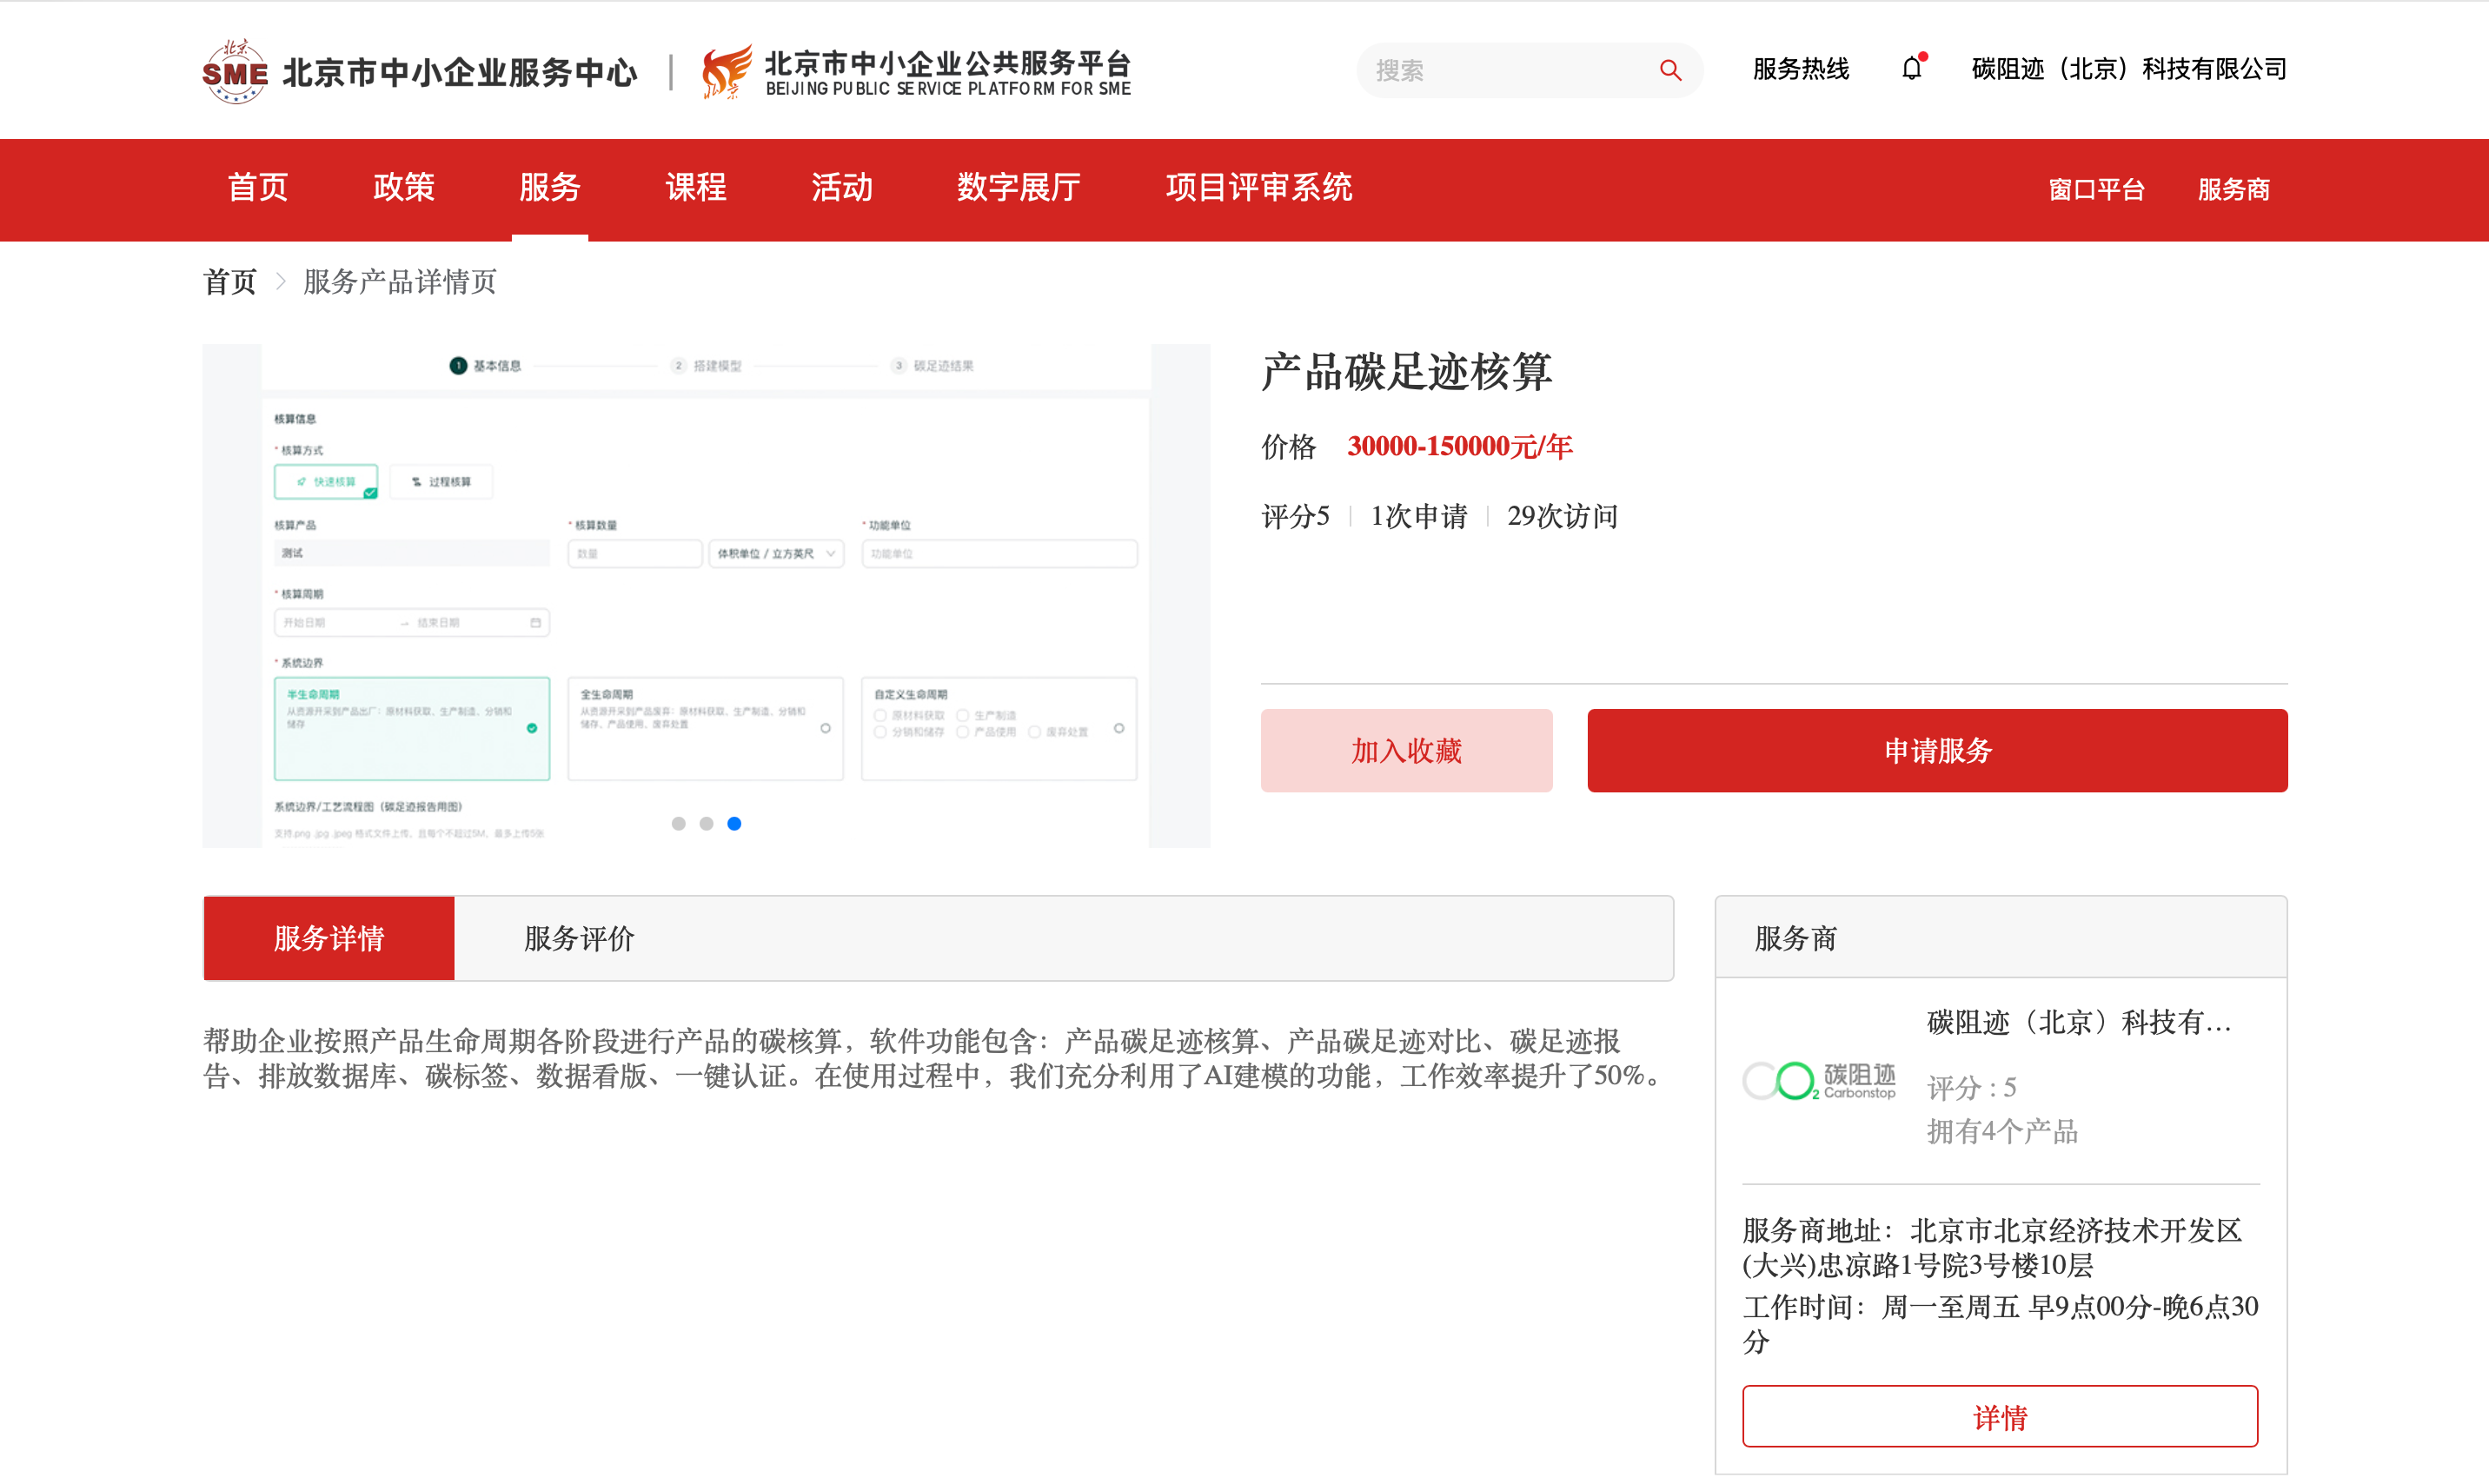Open the 课程 navigation menu

pyautogui.click(x=696, y=188)
